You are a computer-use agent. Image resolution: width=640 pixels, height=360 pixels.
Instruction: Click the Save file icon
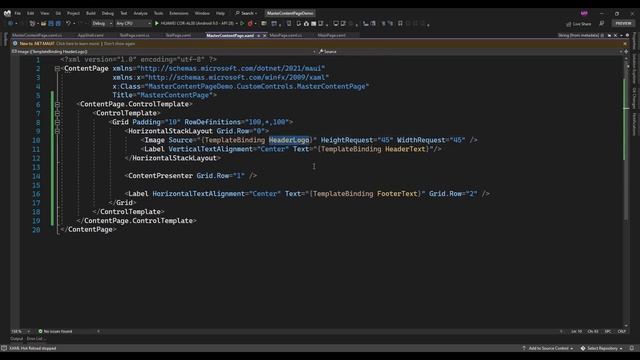[x=51, y=24]
